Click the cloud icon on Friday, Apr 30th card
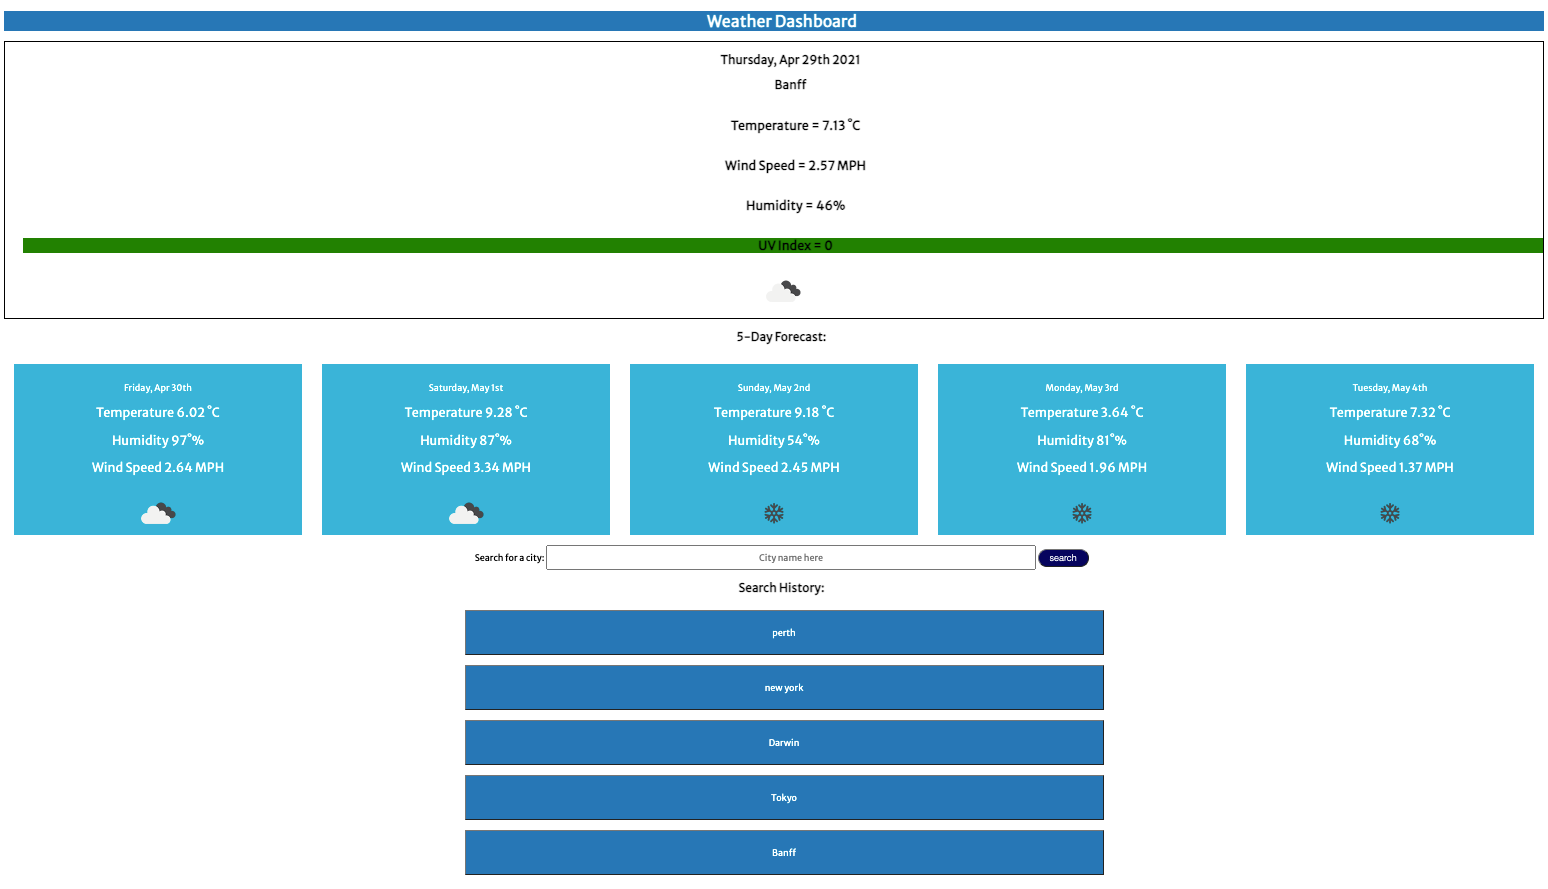 (158, 514)
